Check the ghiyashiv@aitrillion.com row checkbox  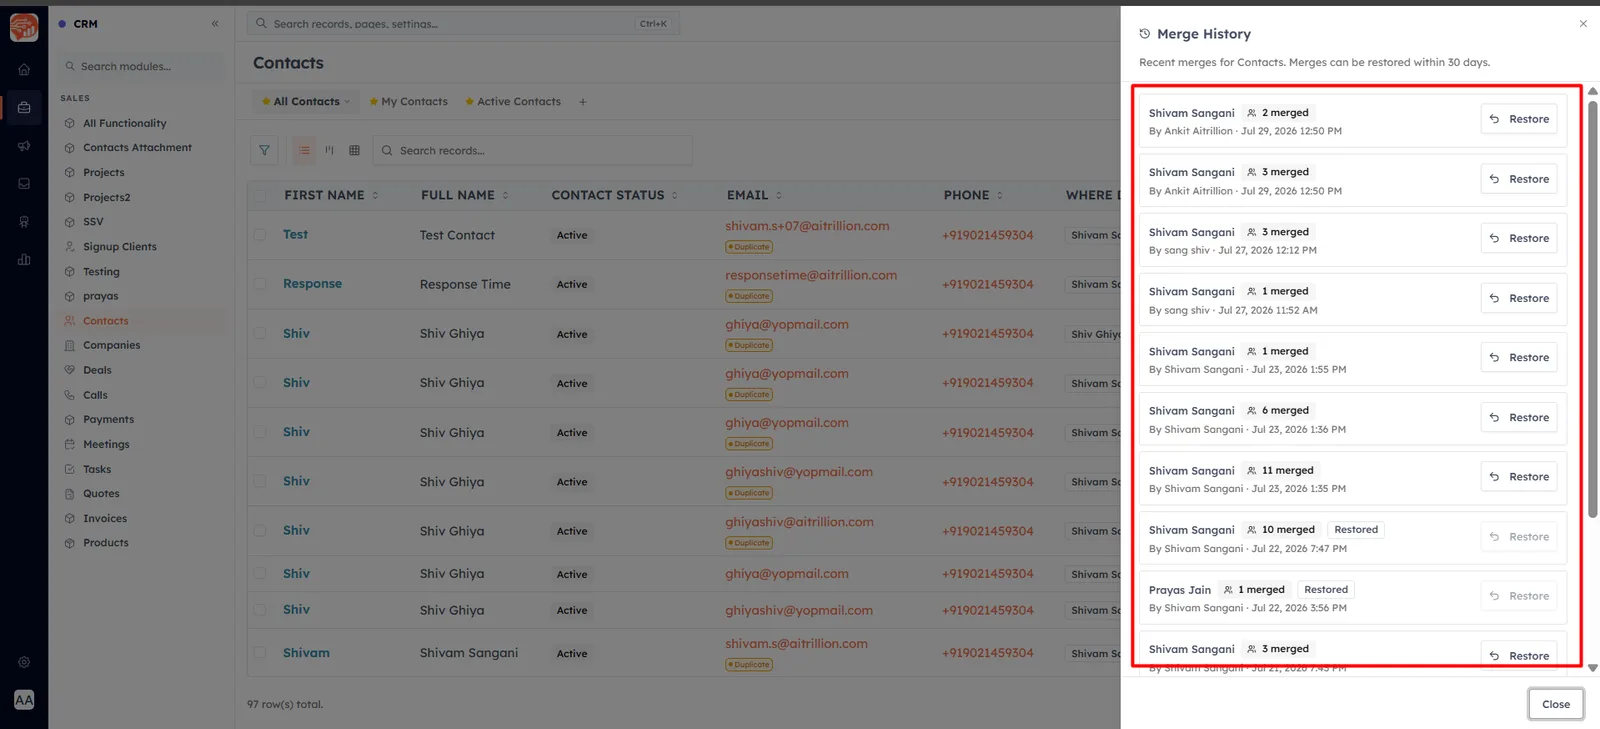[x=260, y=531]
